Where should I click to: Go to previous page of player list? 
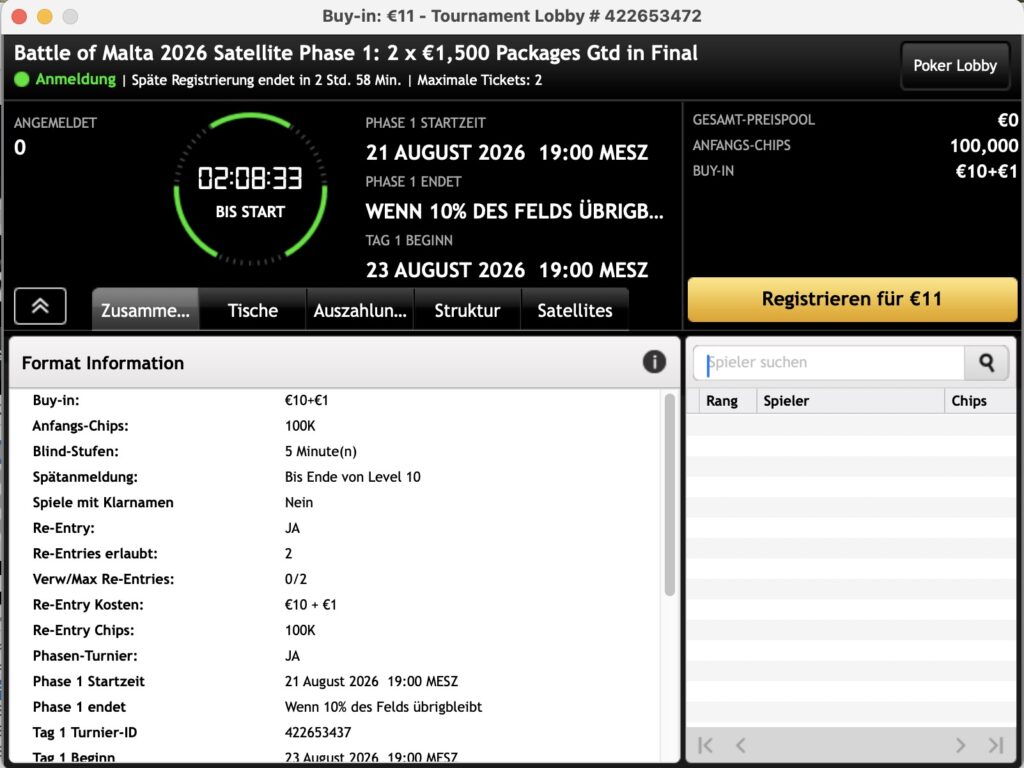741,745
